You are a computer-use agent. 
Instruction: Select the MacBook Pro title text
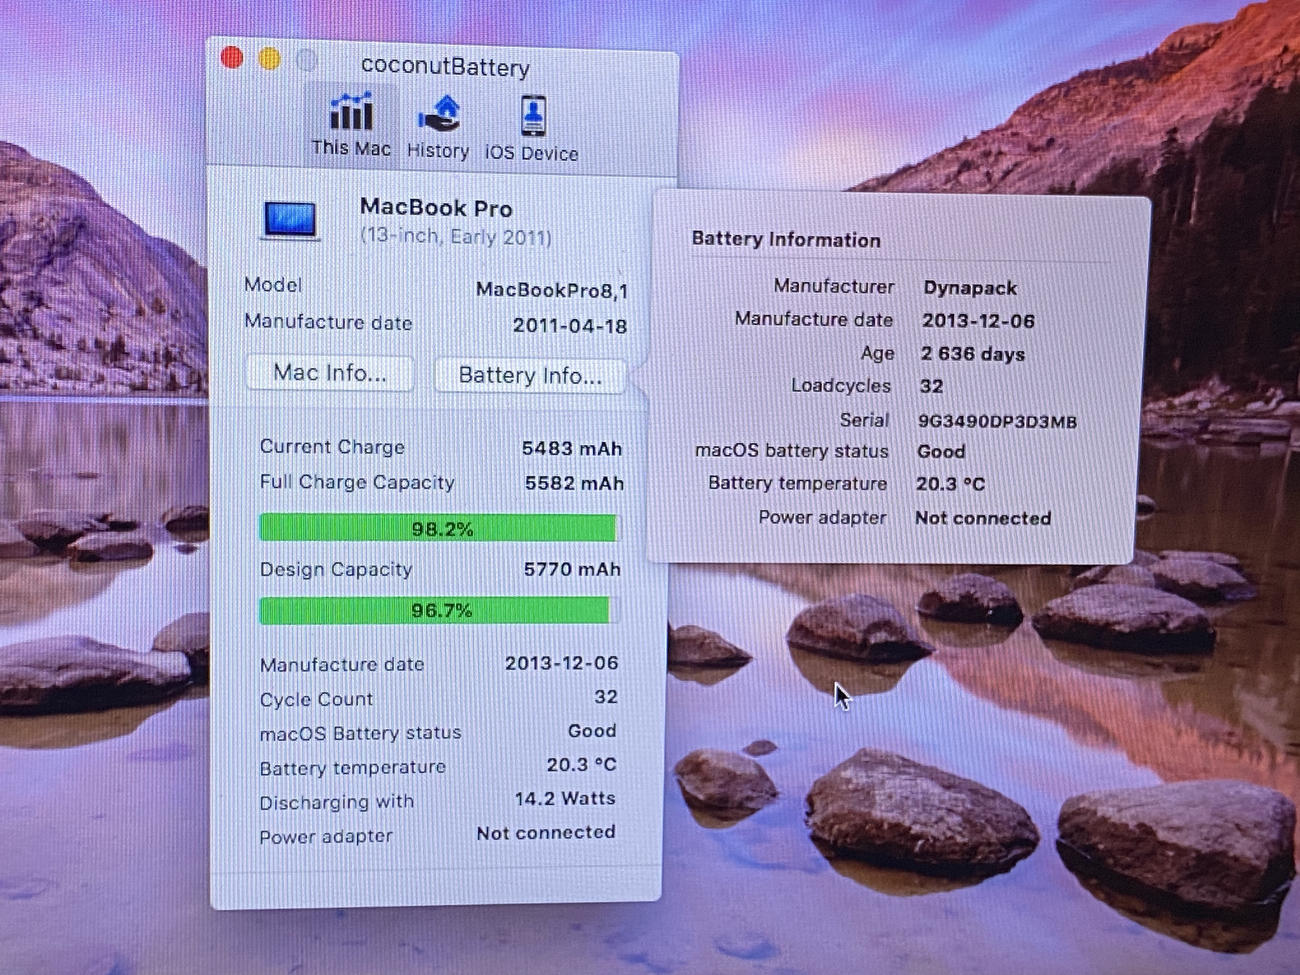point(436,208)
